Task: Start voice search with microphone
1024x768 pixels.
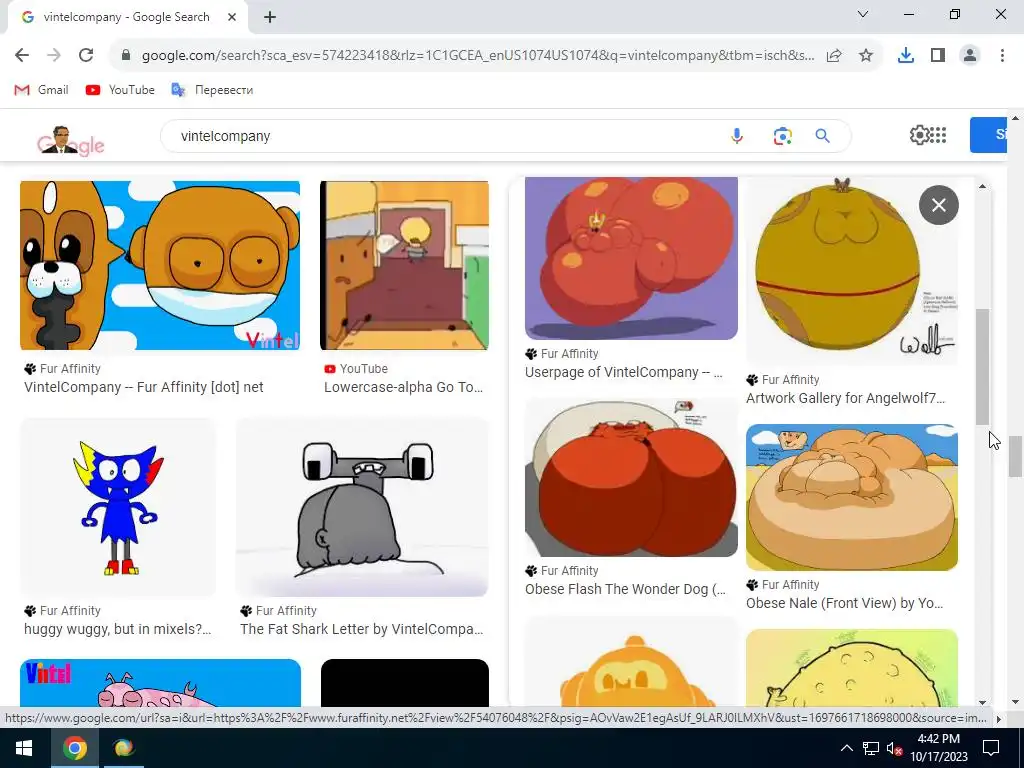Action: tap(737, 136)
